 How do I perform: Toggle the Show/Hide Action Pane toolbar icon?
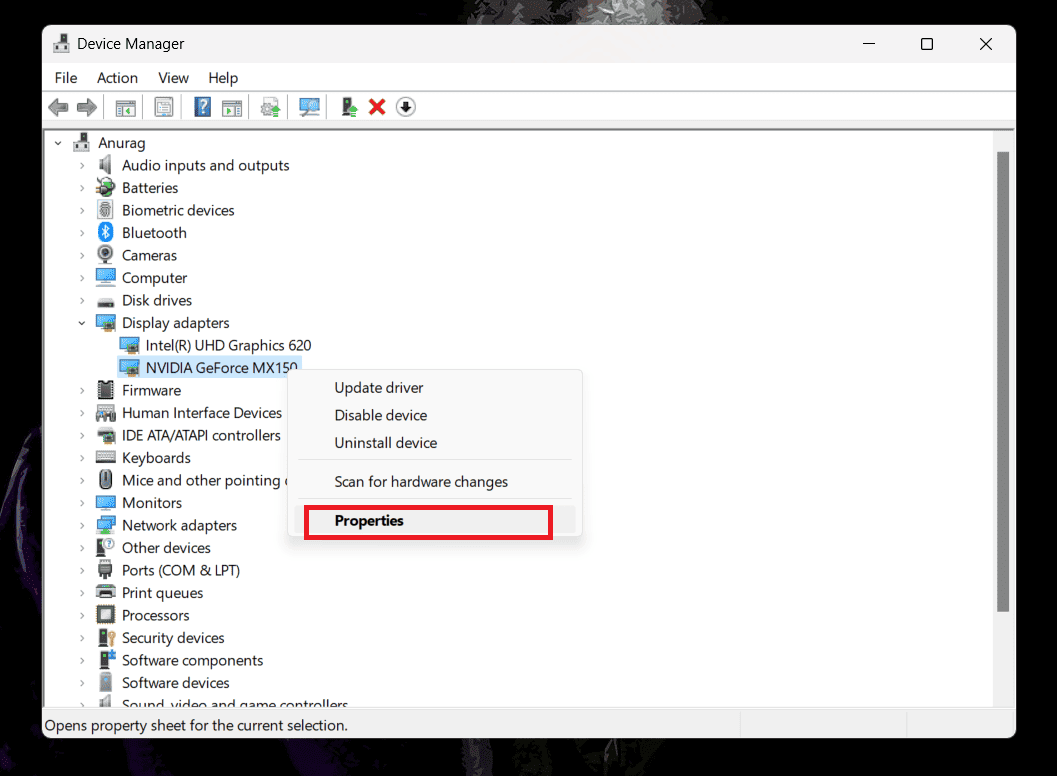[232, 107]
